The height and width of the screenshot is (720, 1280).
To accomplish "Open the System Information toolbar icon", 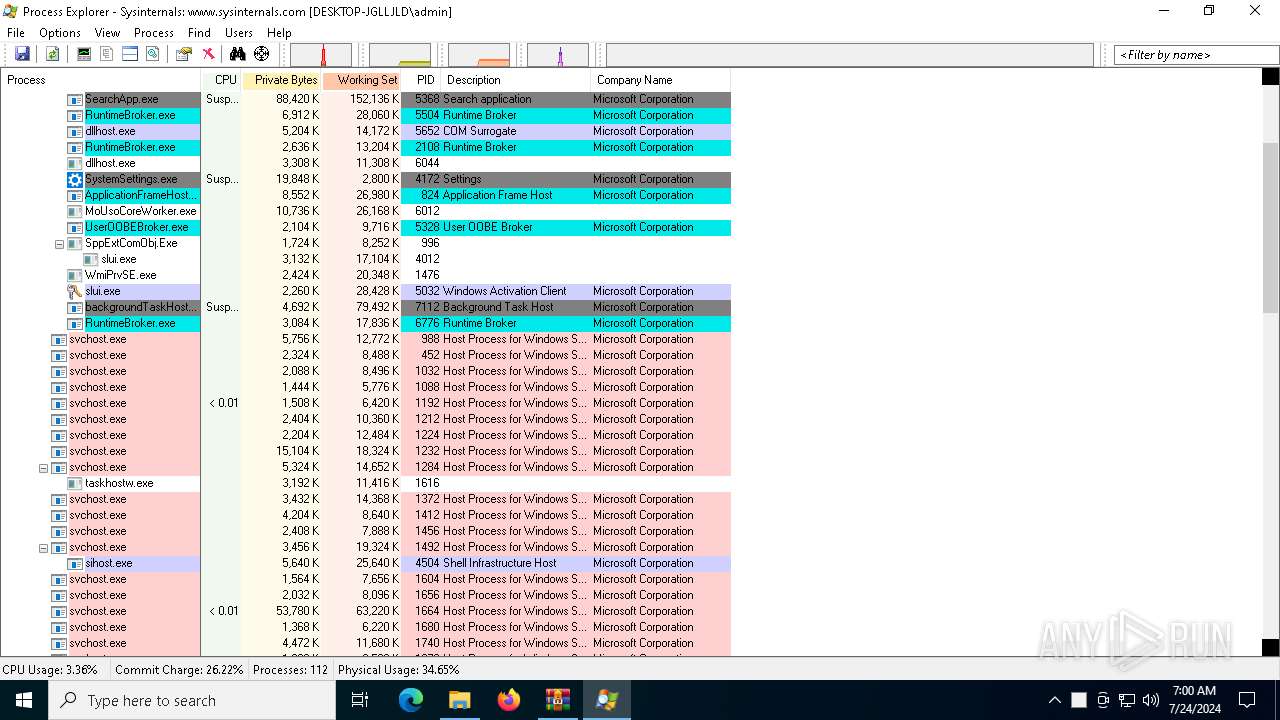I will click(84, 54).
